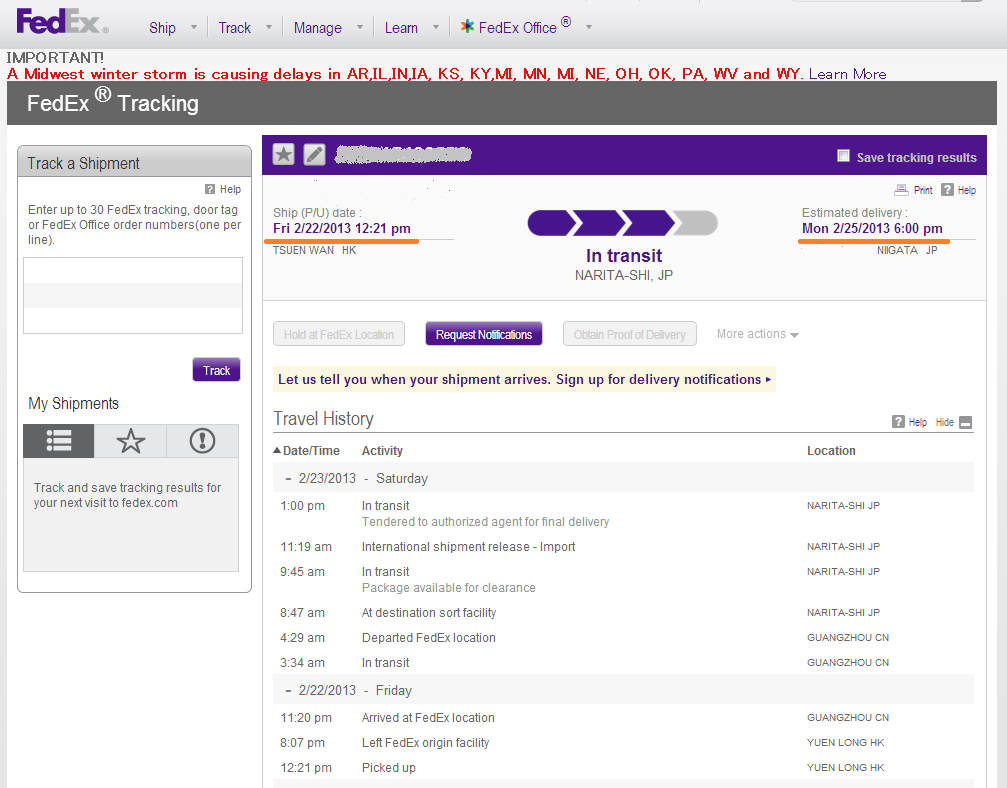Click the Hold at FedEx Location button

(339, 334)
